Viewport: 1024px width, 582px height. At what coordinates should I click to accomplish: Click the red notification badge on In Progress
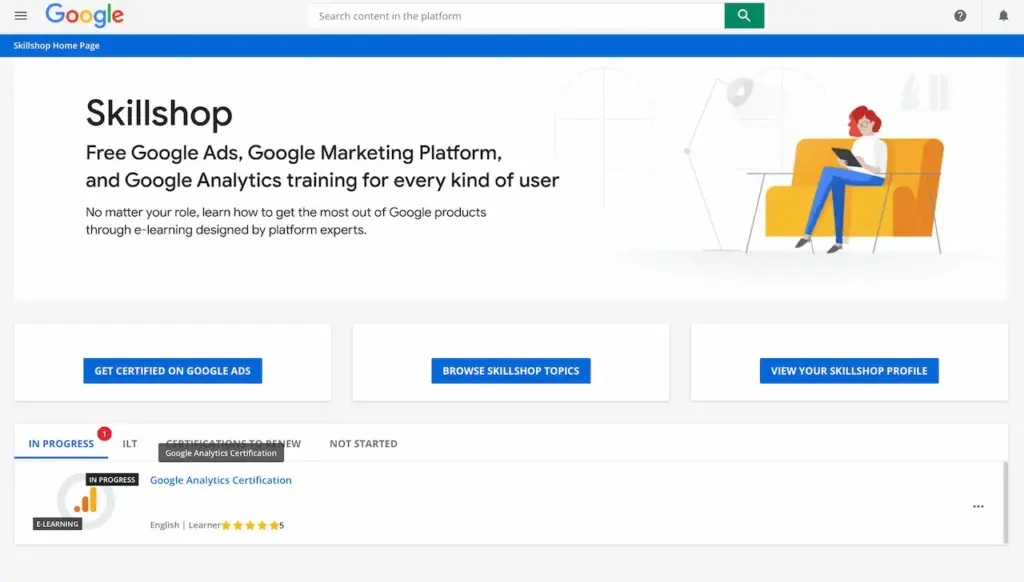click(x=104, y=433)
